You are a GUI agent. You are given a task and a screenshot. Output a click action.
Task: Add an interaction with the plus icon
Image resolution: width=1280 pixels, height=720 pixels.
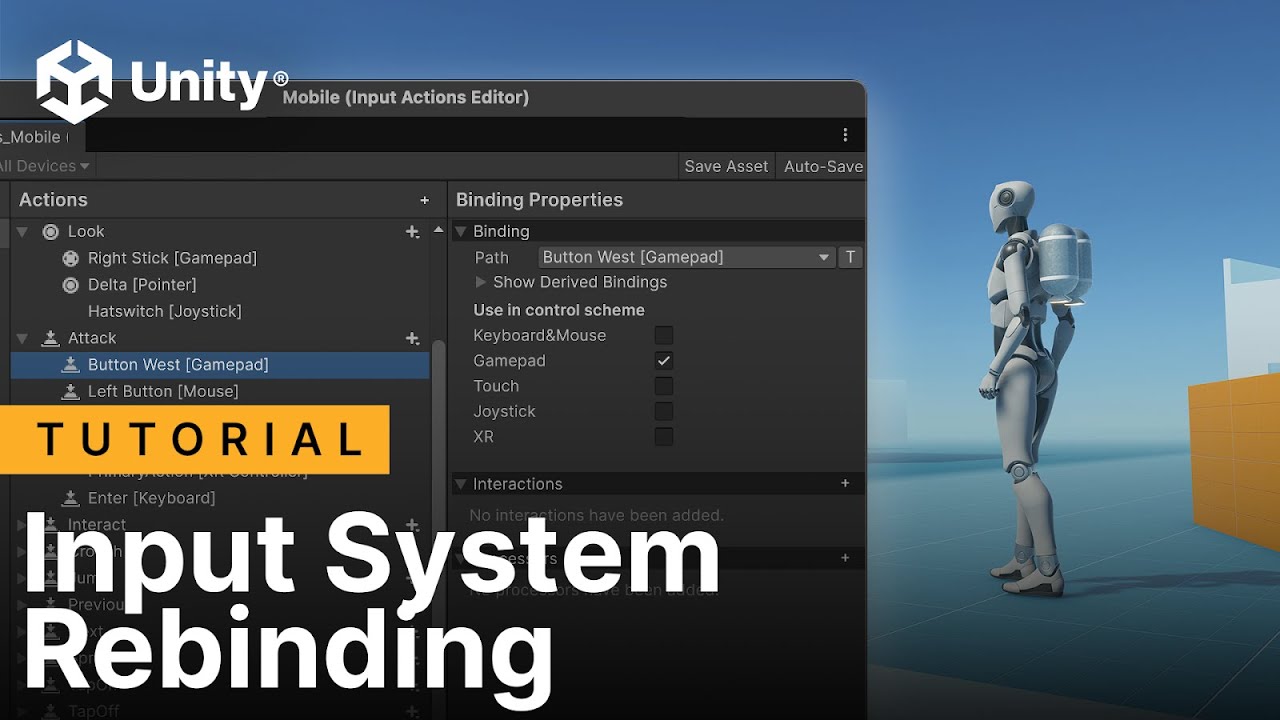pyautogui.click(x=845, y=483)
